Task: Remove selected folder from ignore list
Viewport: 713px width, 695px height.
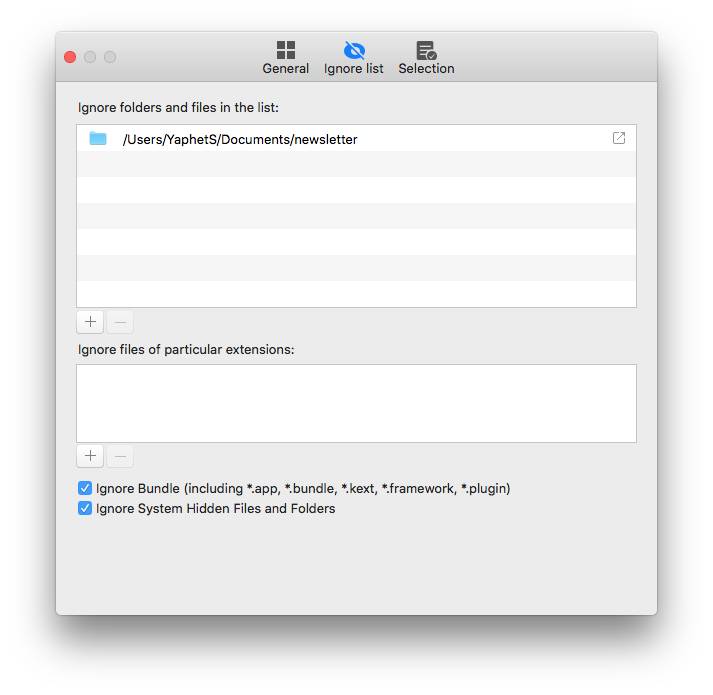Action: coord(120,322)
